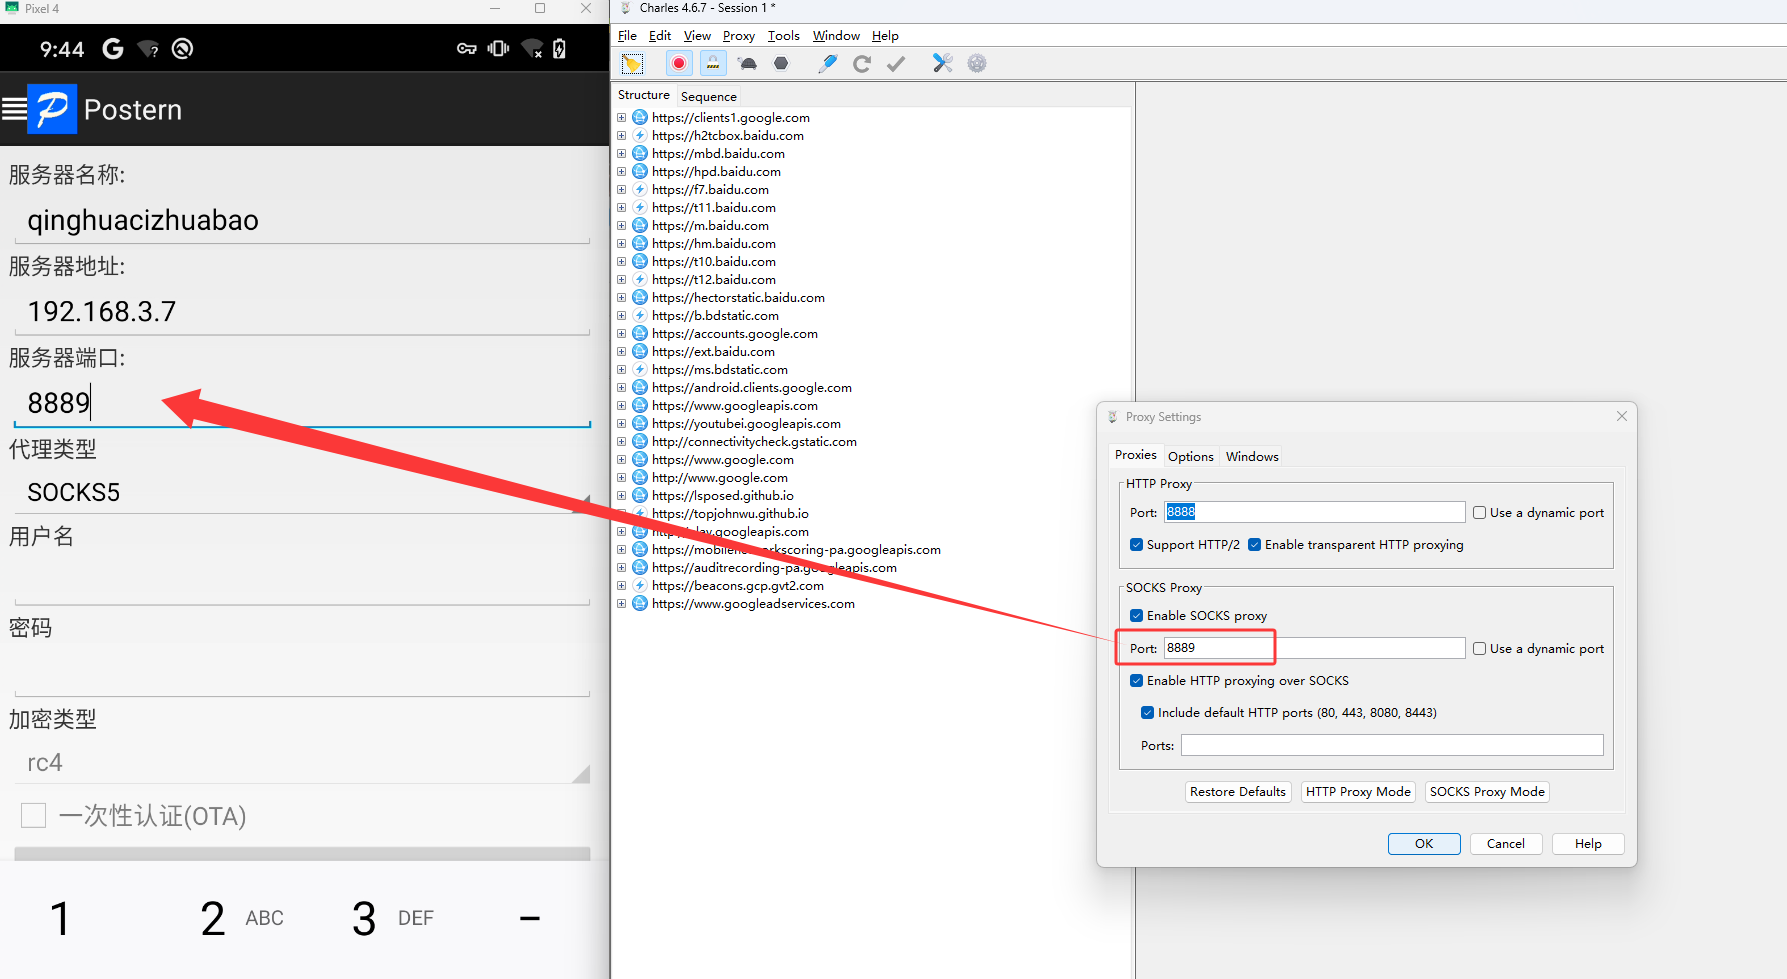Open the 代理类型 SOCKS5 dropdown

[x=302, y=493]
